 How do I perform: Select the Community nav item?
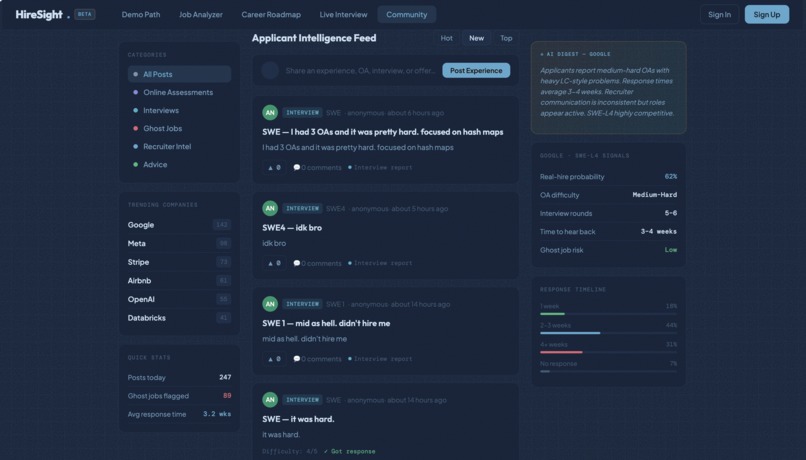coord(407,14)
